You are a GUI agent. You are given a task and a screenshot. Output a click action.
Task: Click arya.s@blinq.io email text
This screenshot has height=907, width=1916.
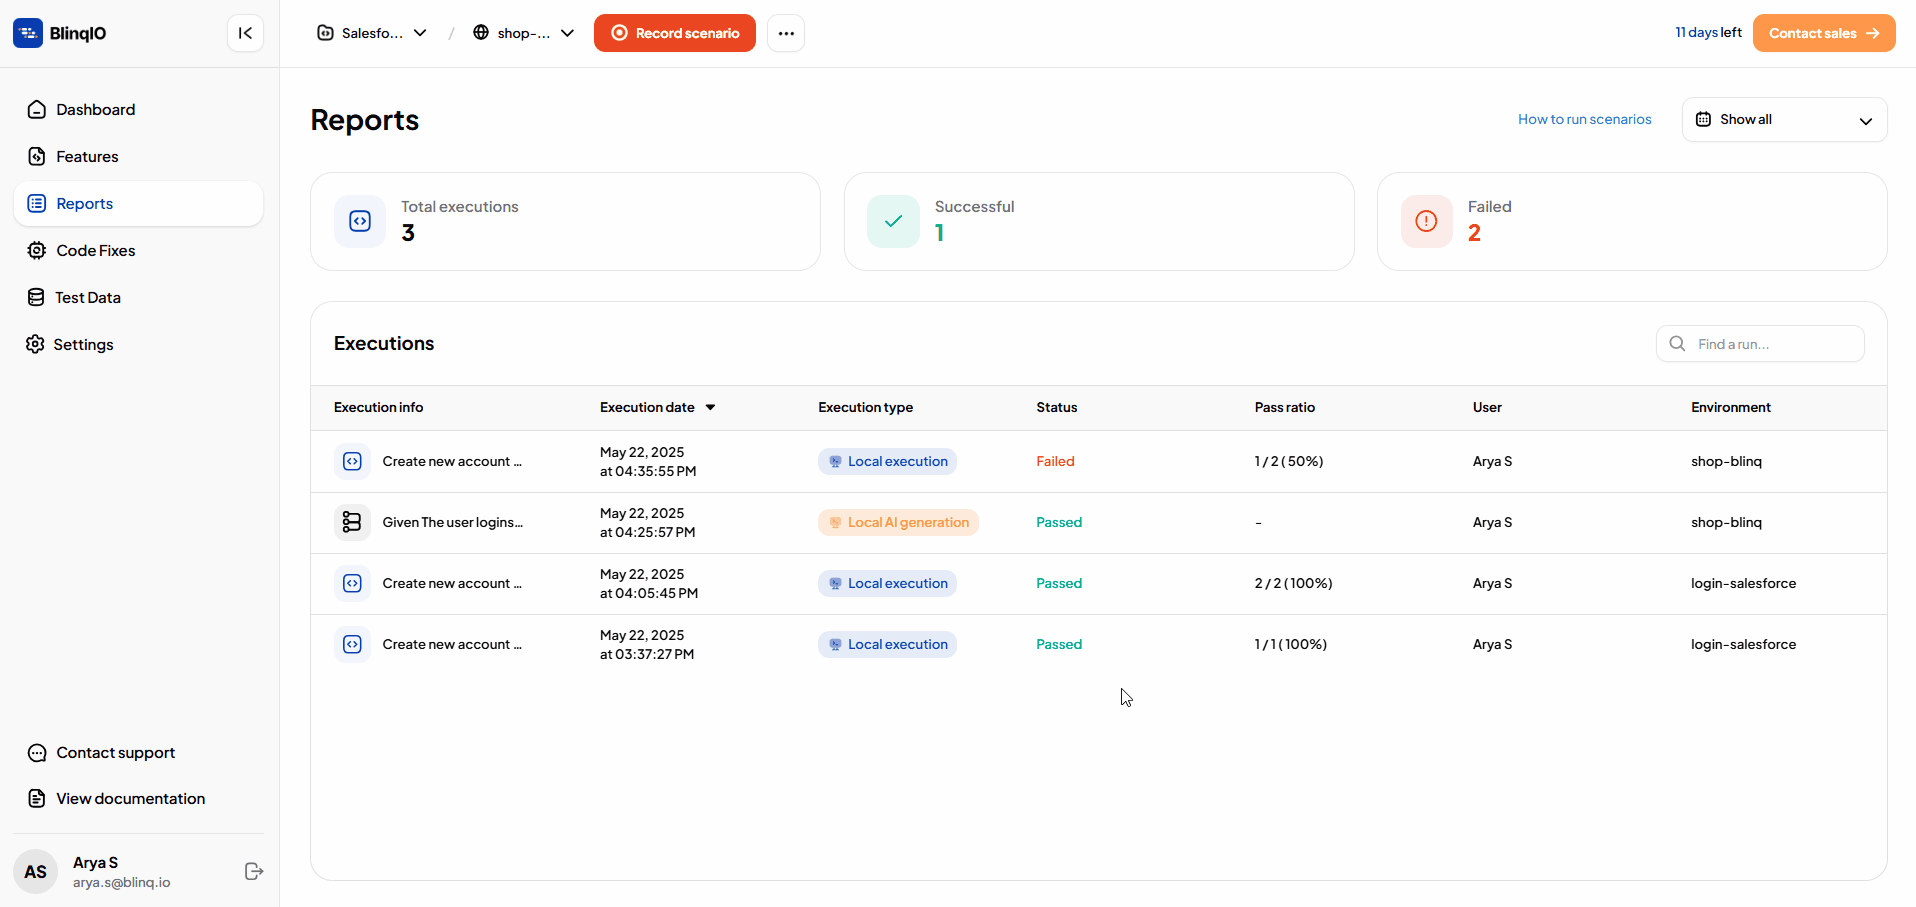tap(121, 883)
